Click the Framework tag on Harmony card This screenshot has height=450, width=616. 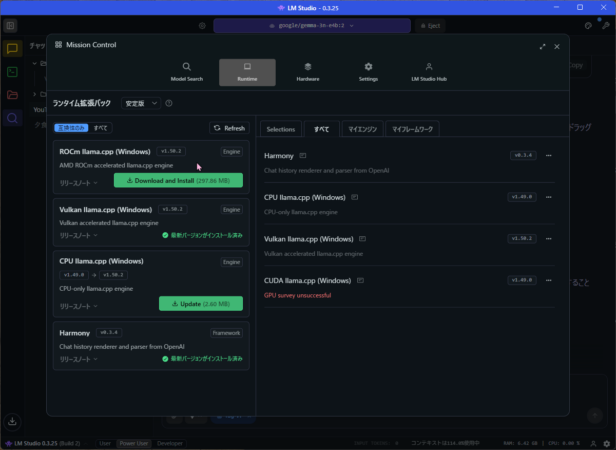[x=226, y=333]
